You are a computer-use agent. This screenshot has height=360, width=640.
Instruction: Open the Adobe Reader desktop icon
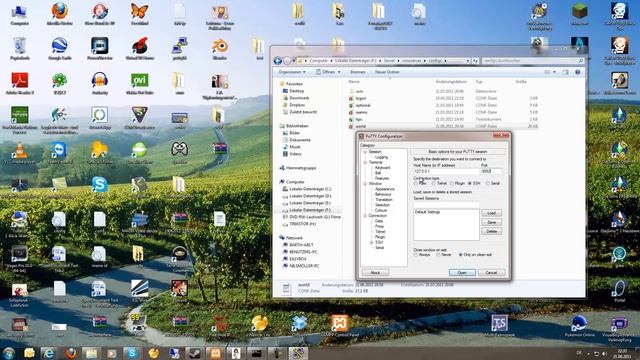click(x=20, y=83)
